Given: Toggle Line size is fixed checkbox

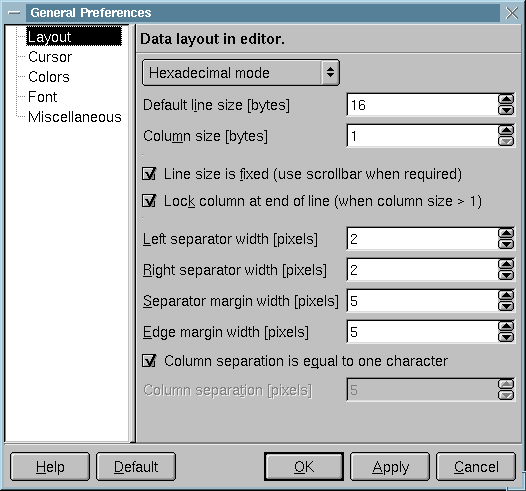Looking at the screenshot, I should [149, 174].
